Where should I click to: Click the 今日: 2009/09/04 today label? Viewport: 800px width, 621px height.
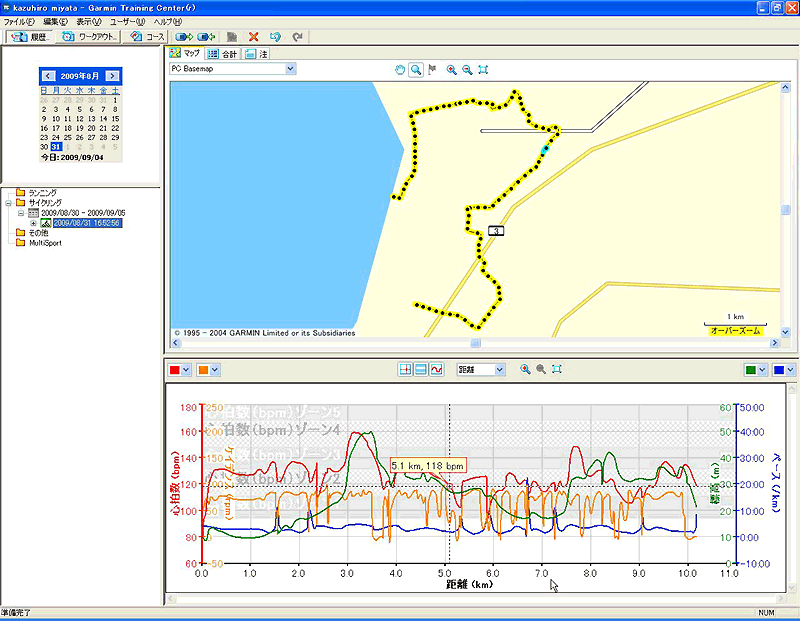72,158
